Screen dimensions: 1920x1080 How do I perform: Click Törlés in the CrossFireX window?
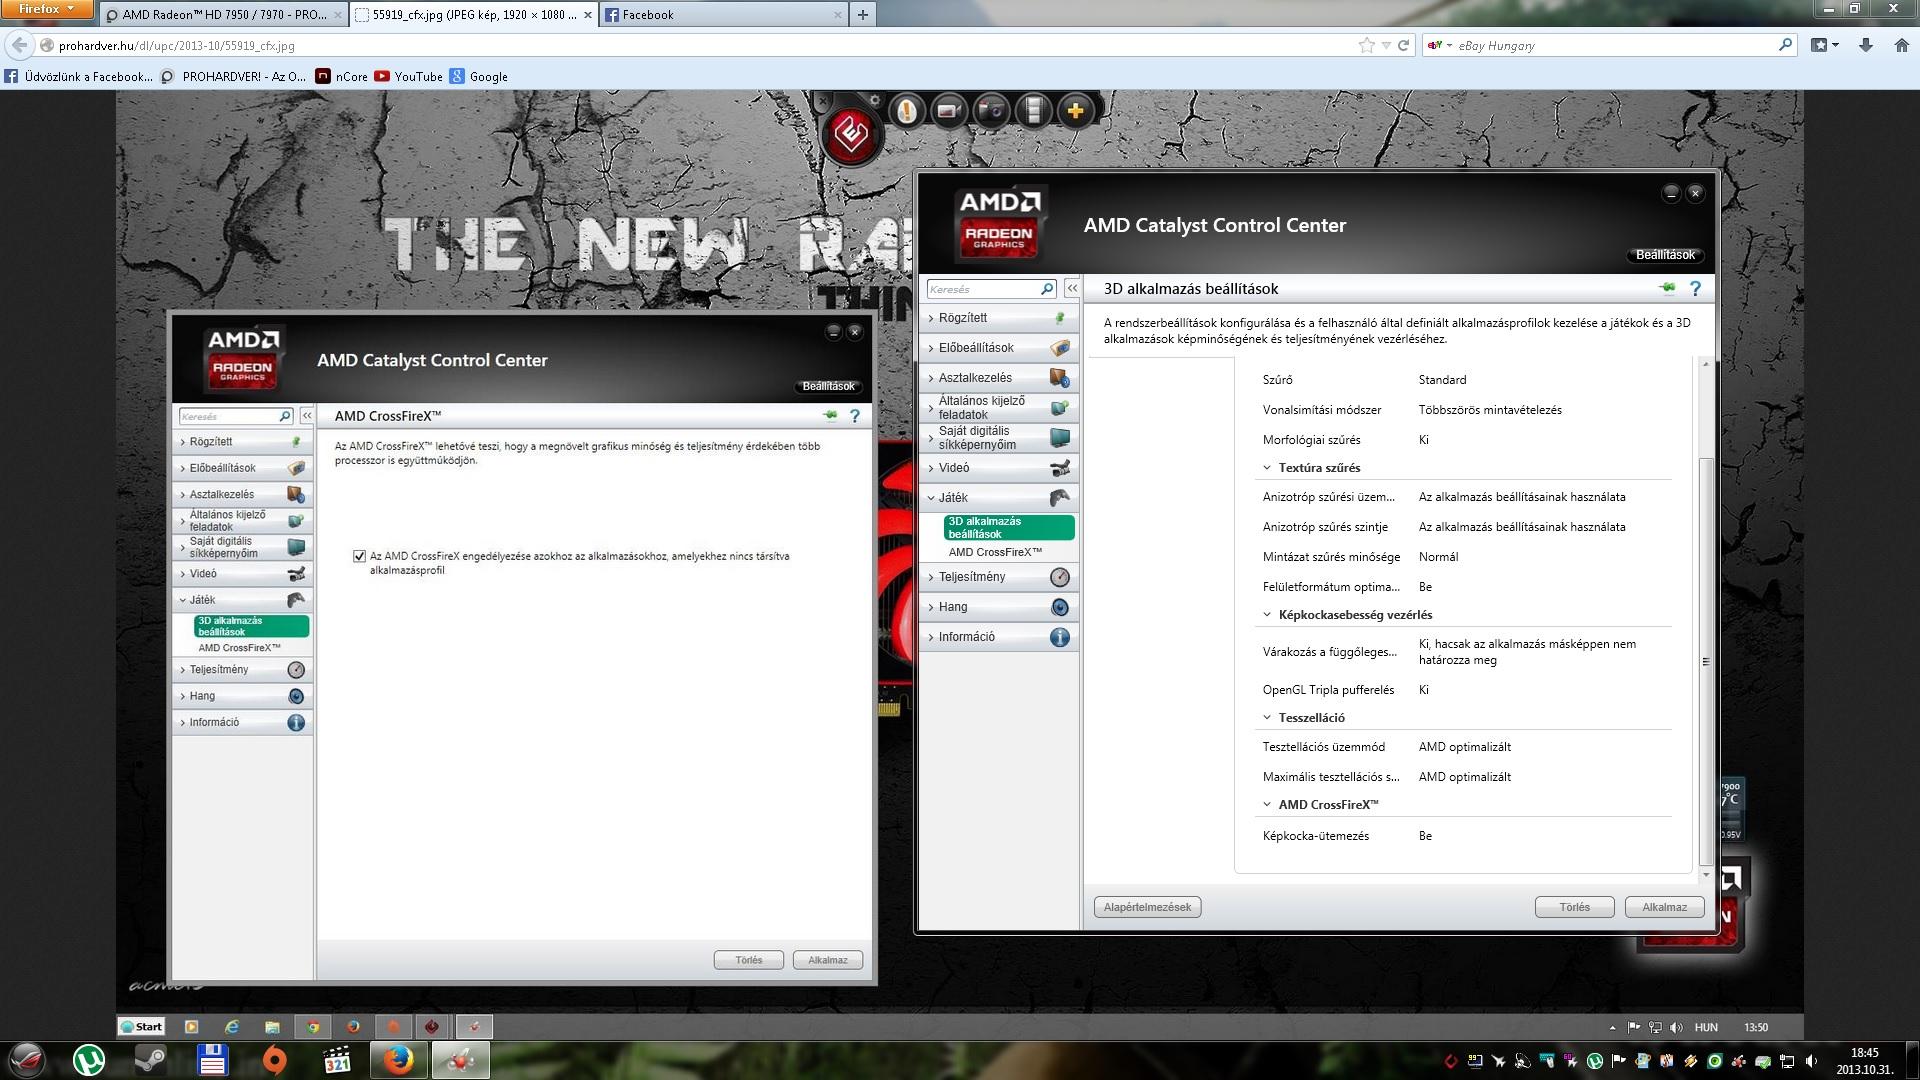click(748, 960)
